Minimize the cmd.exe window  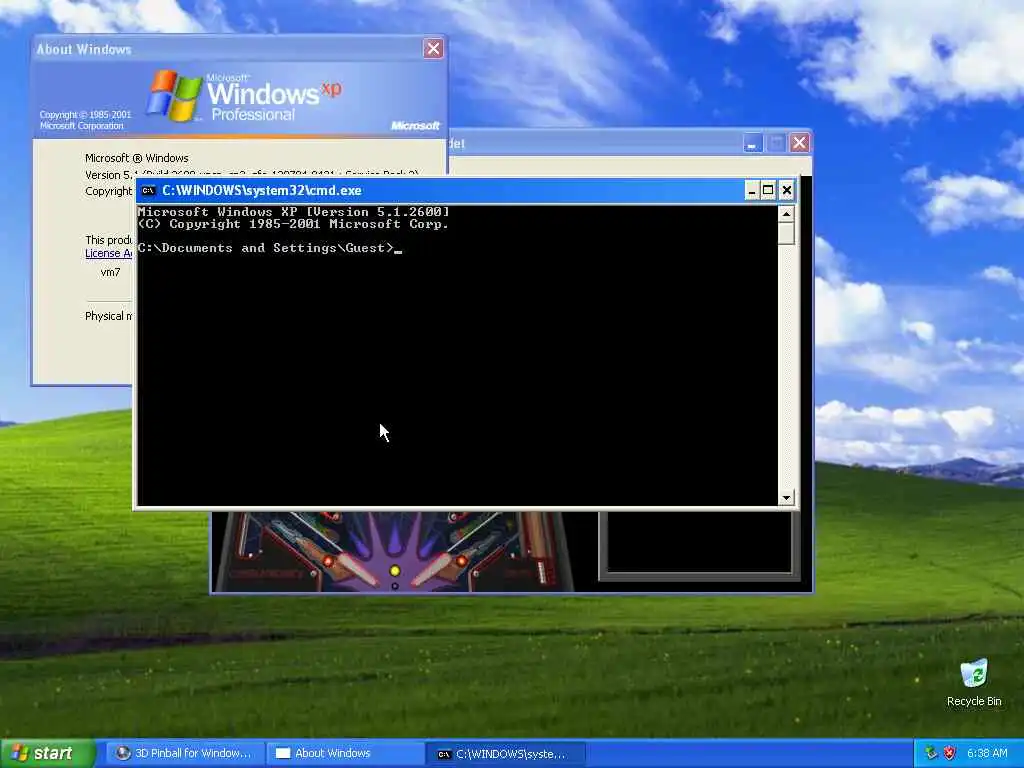pos(752,191)
